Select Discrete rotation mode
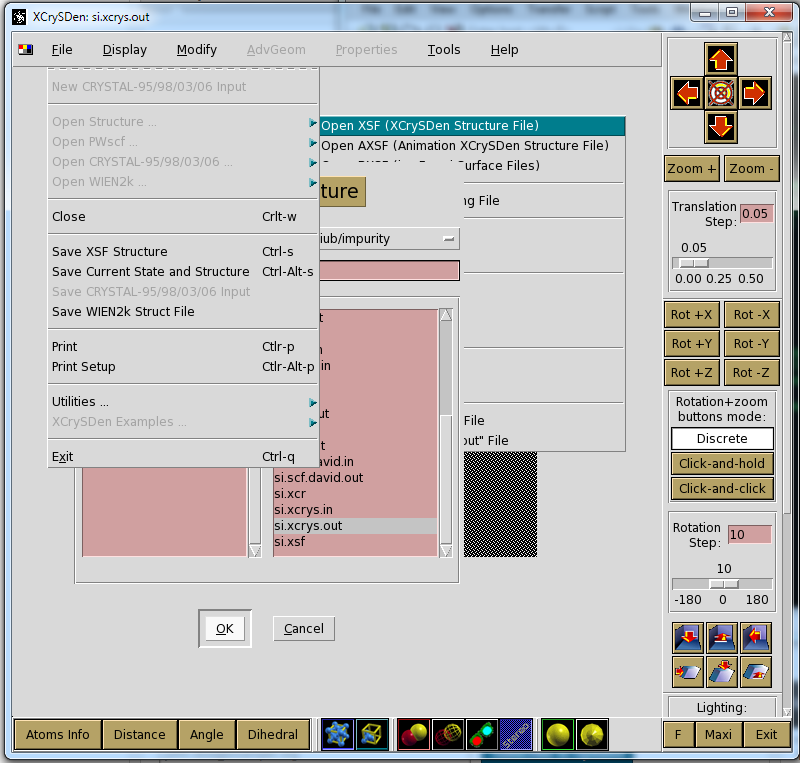The image size is (800, 763). [x=722, y=438]
